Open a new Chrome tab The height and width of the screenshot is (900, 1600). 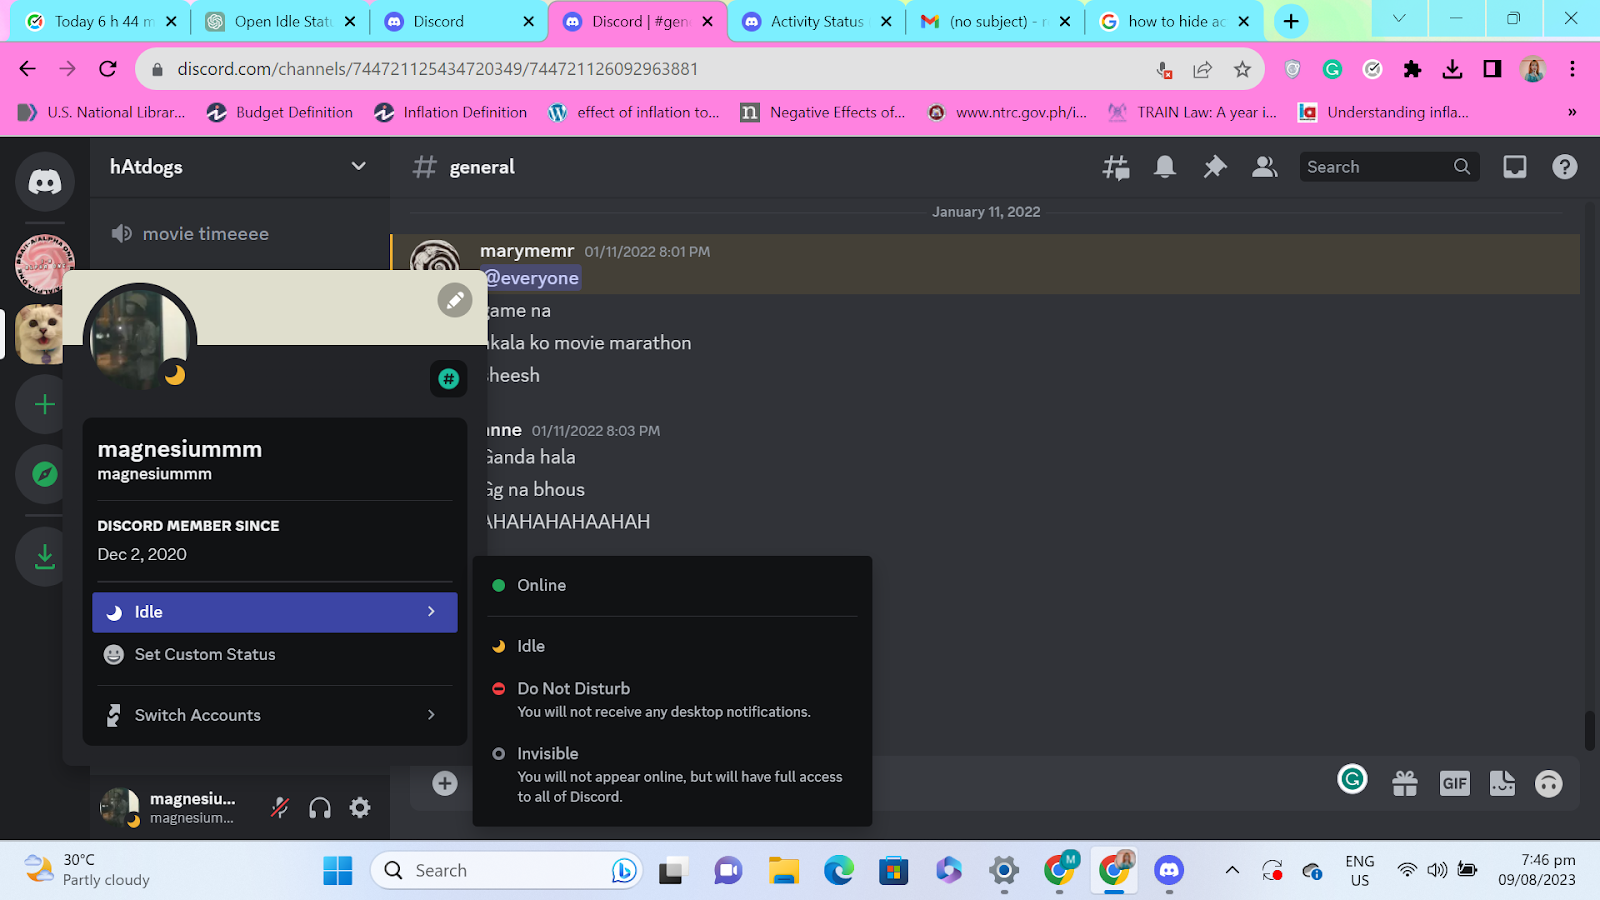pos(1291,21)
